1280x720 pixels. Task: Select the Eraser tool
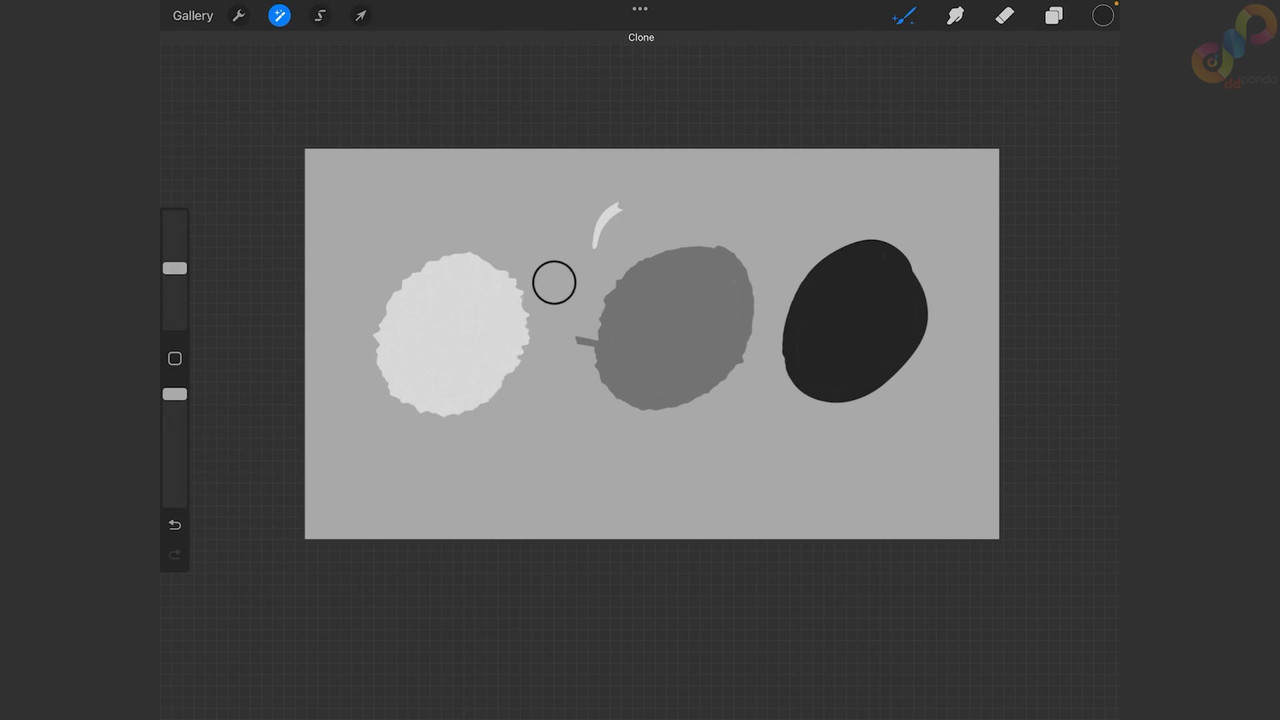pyautogui.click(x=1004, y=16)
